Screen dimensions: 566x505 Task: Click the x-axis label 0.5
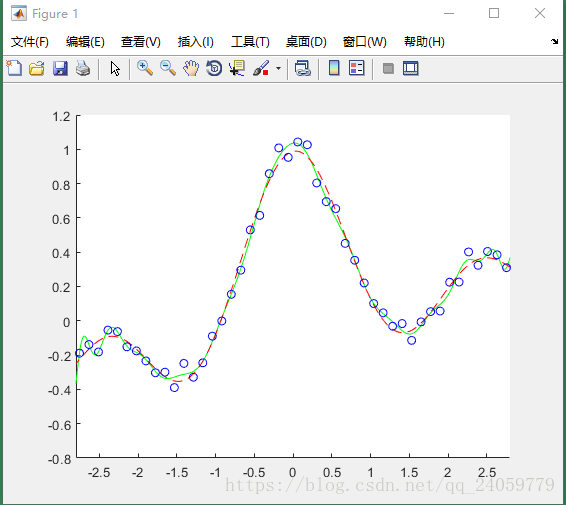[x=332, y=473]
